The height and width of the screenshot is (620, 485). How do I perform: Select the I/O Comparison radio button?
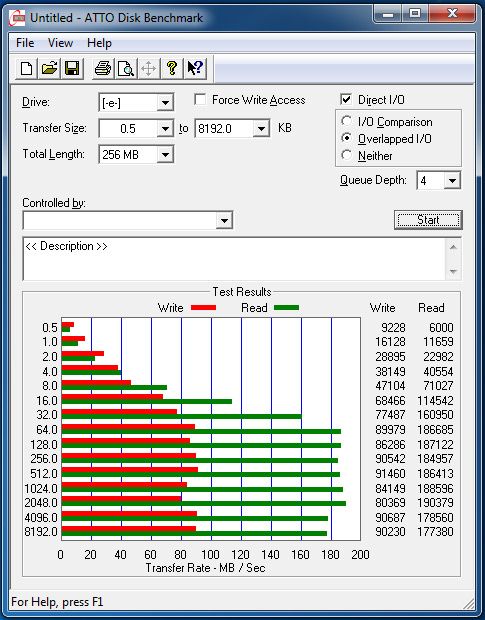click(346, 121)
